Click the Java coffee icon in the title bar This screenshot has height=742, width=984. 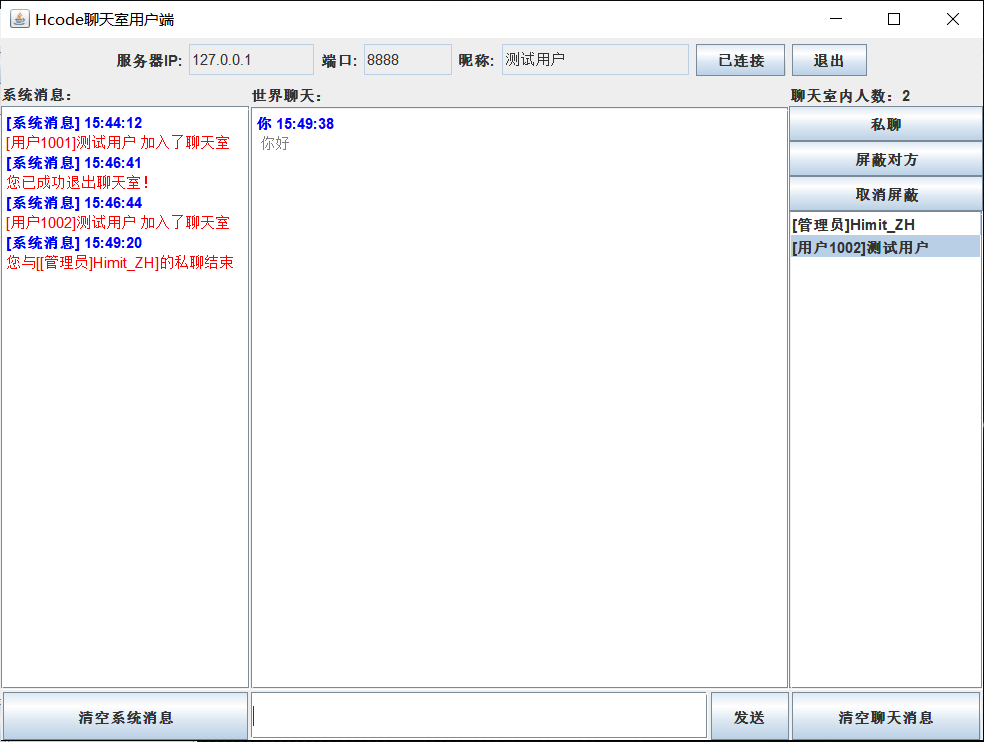(x=19, y=18)
